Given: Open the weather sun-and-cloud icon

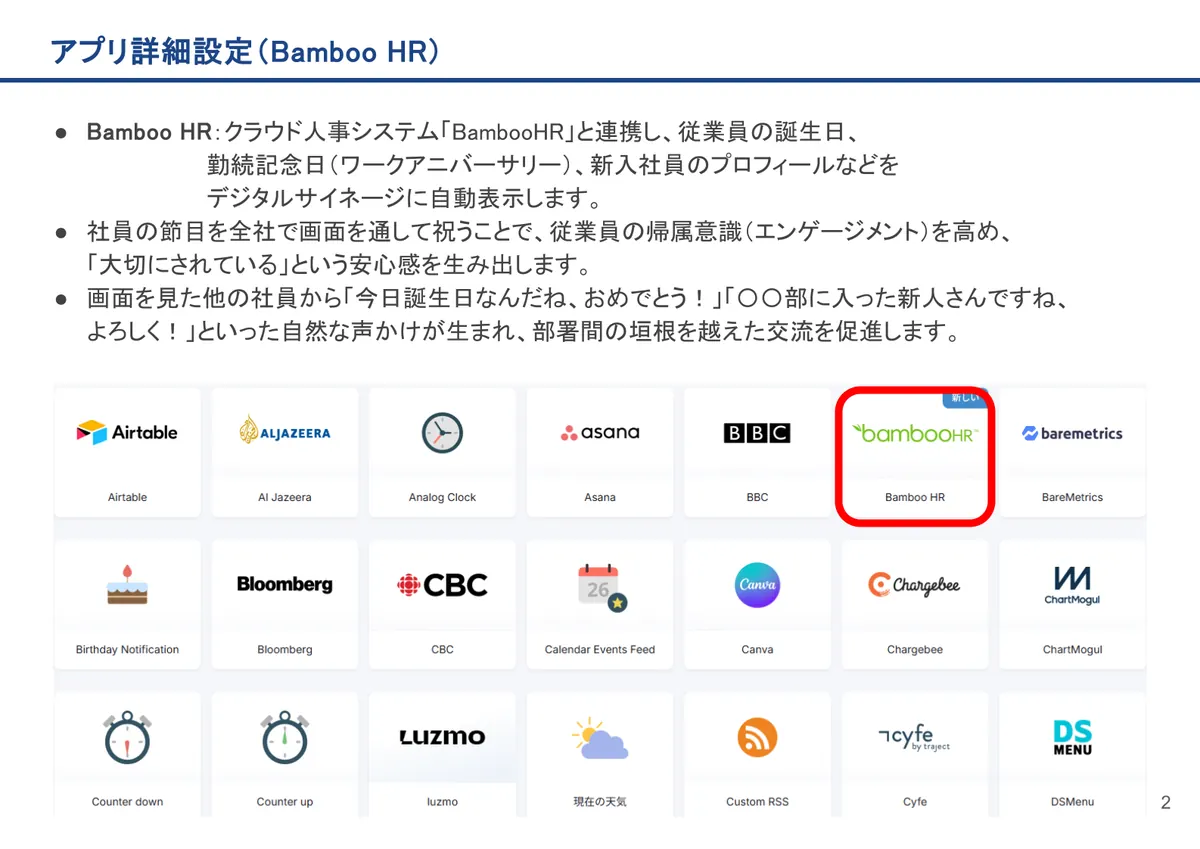Looking at the screenshot, I should pyautogui.click(x=600, y=738).
